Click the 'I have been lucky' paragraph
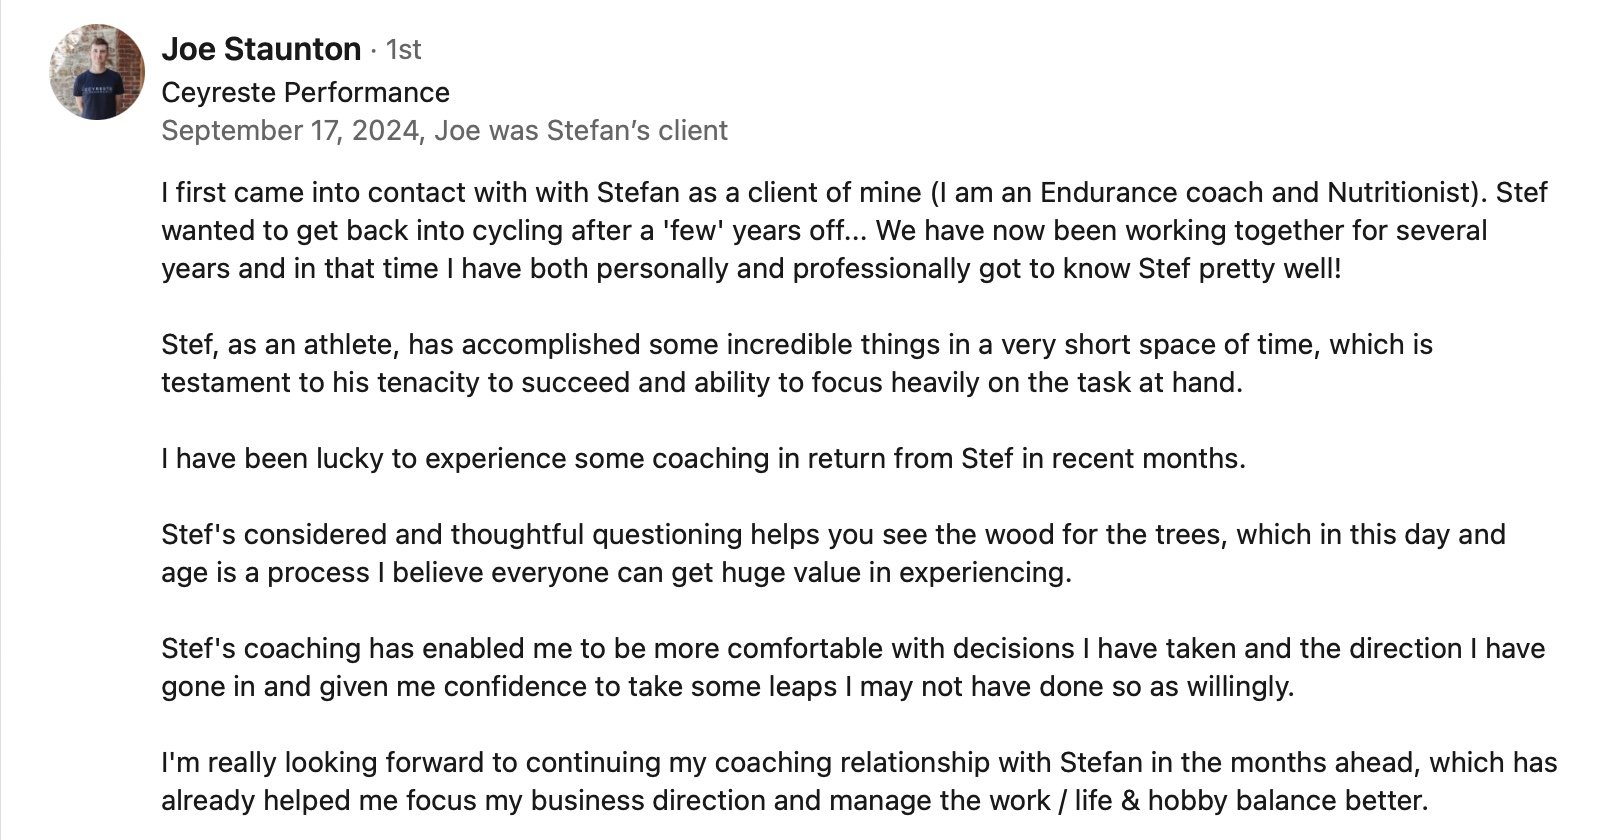Image resolution: width=1606 pixels, height=840 pixels. (703, 459)
